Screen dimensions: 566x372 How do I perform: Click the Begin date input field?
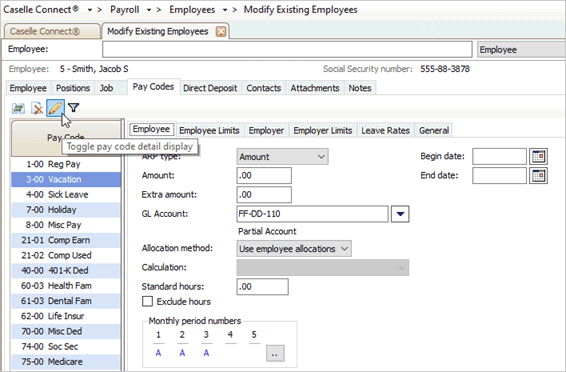[500, 157]
